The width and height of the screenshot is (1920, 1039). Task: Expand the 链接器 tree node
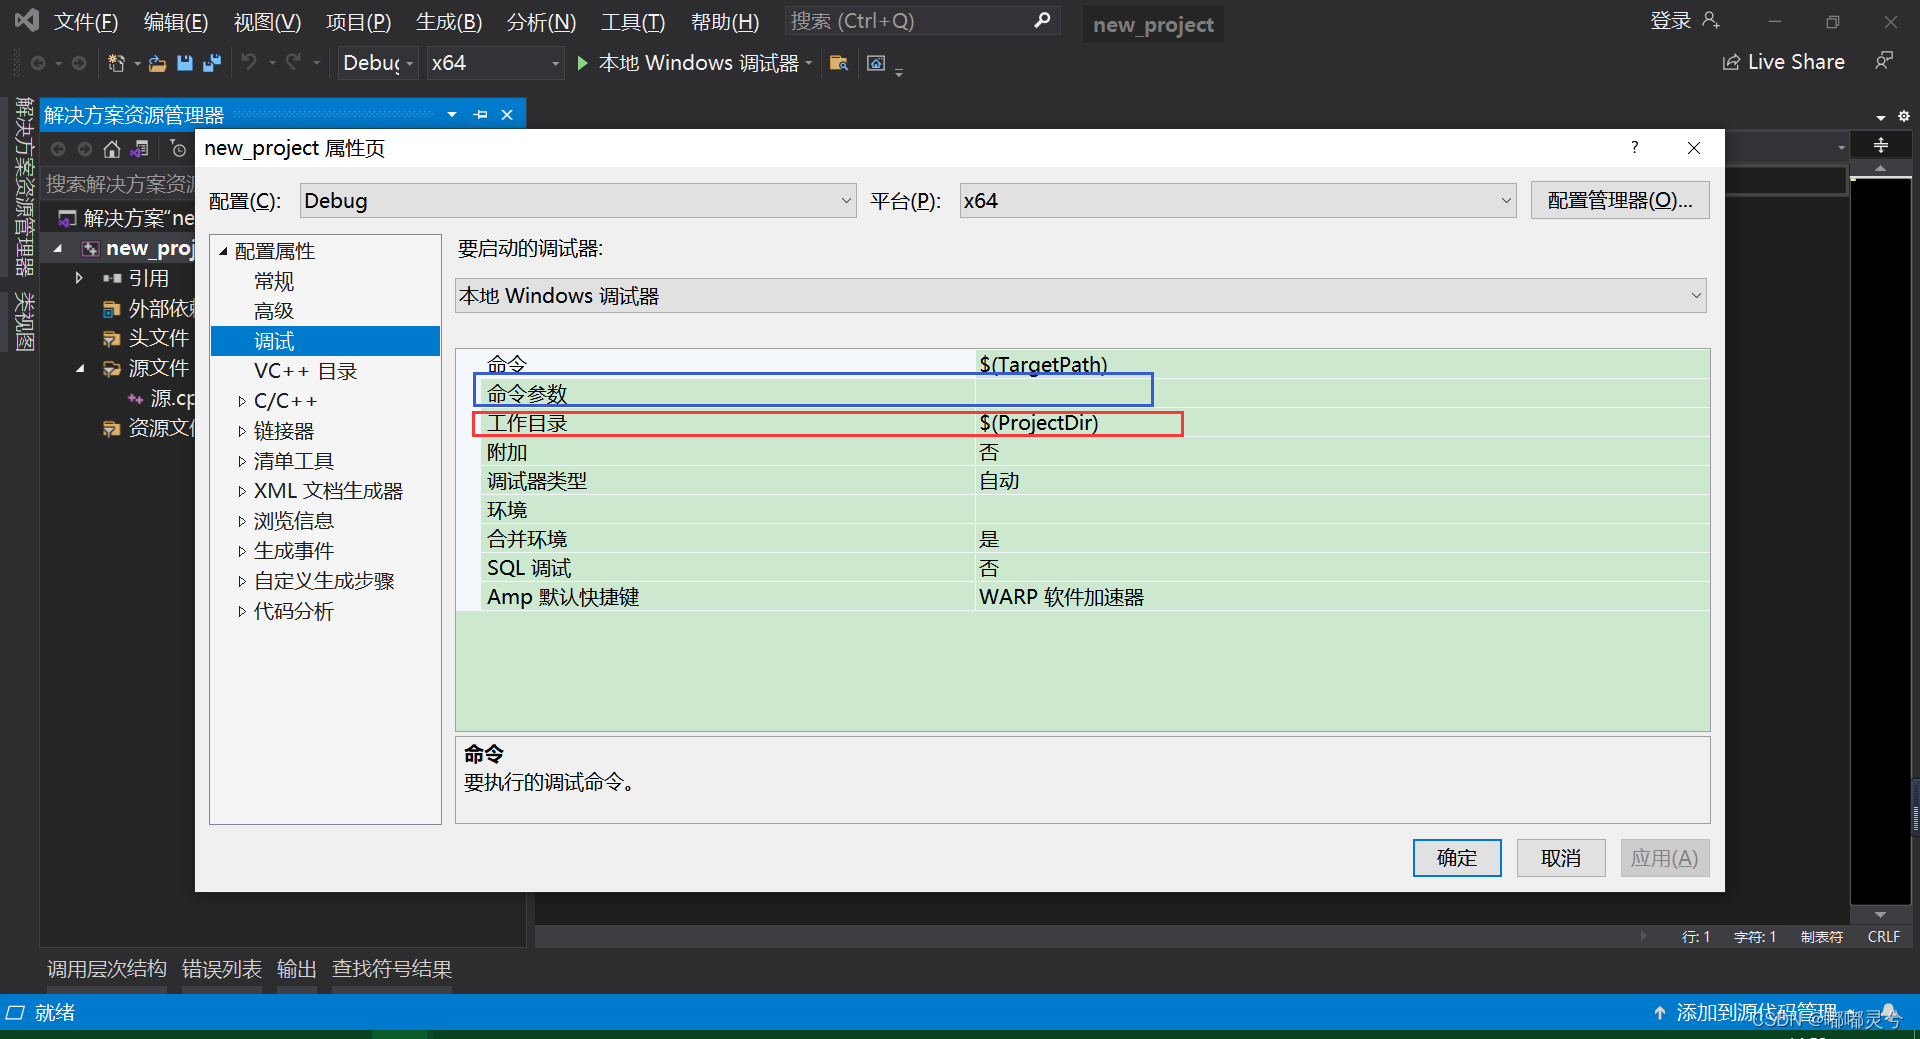[x=242, y=431]
